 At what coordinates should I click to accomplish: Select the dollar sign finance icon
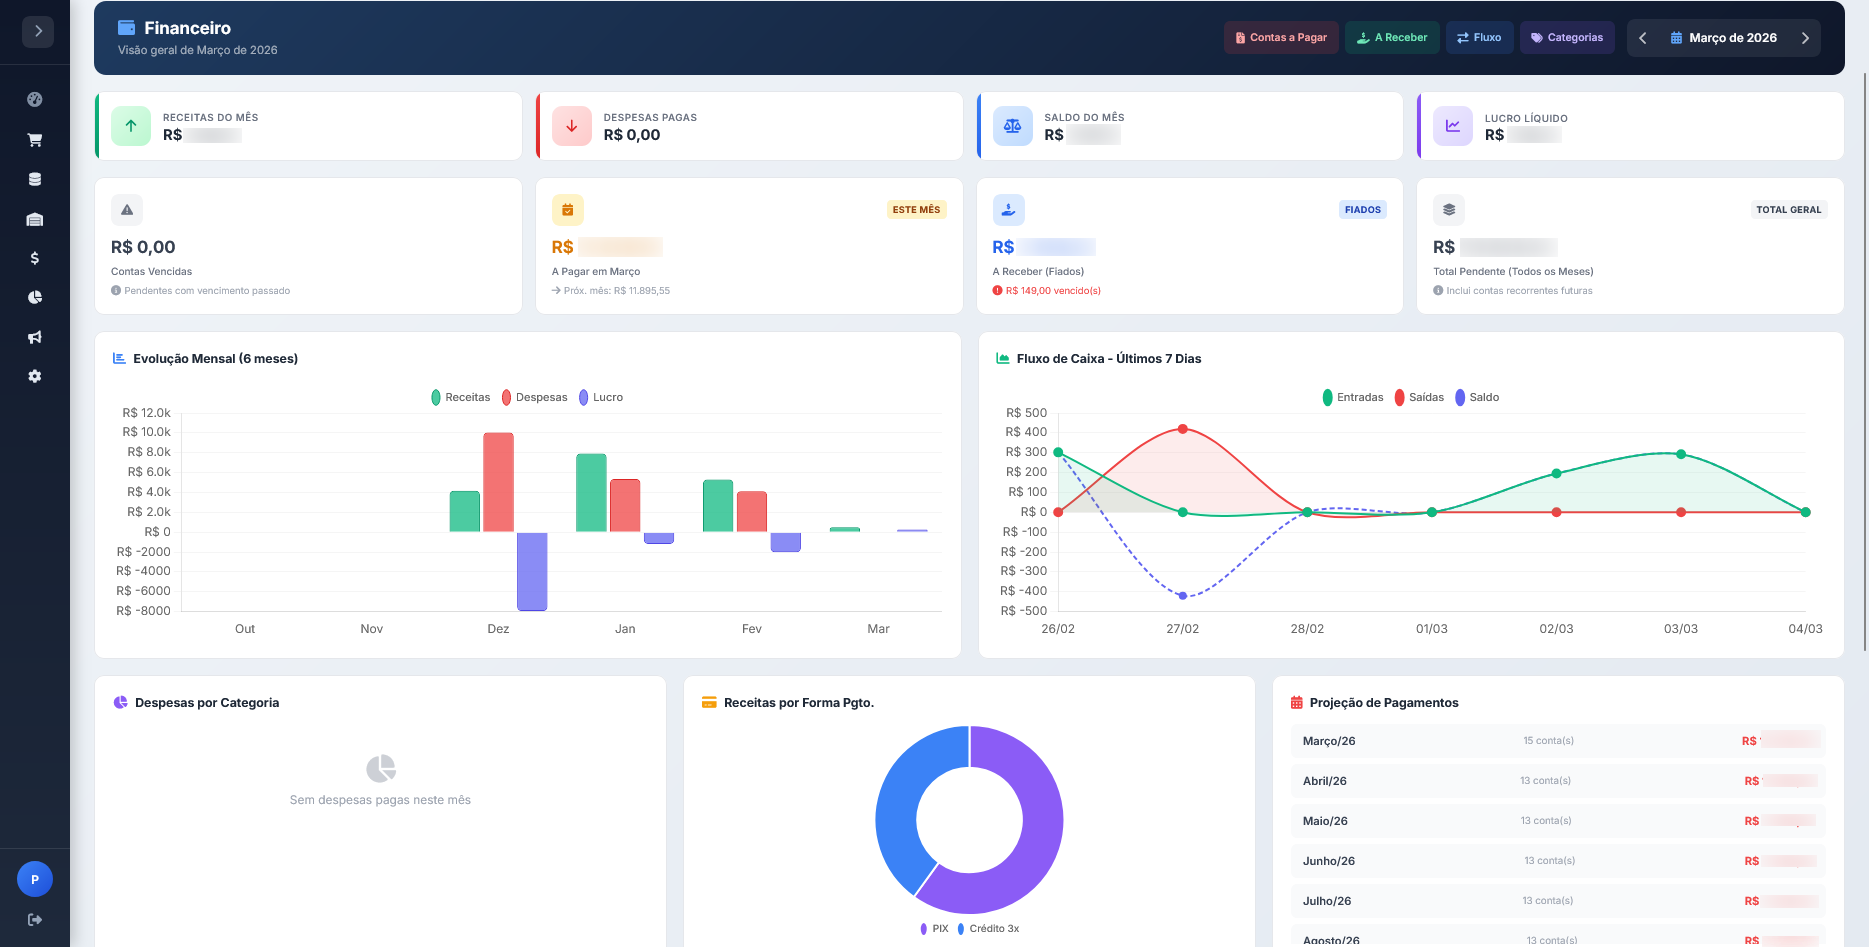point(35,258)
